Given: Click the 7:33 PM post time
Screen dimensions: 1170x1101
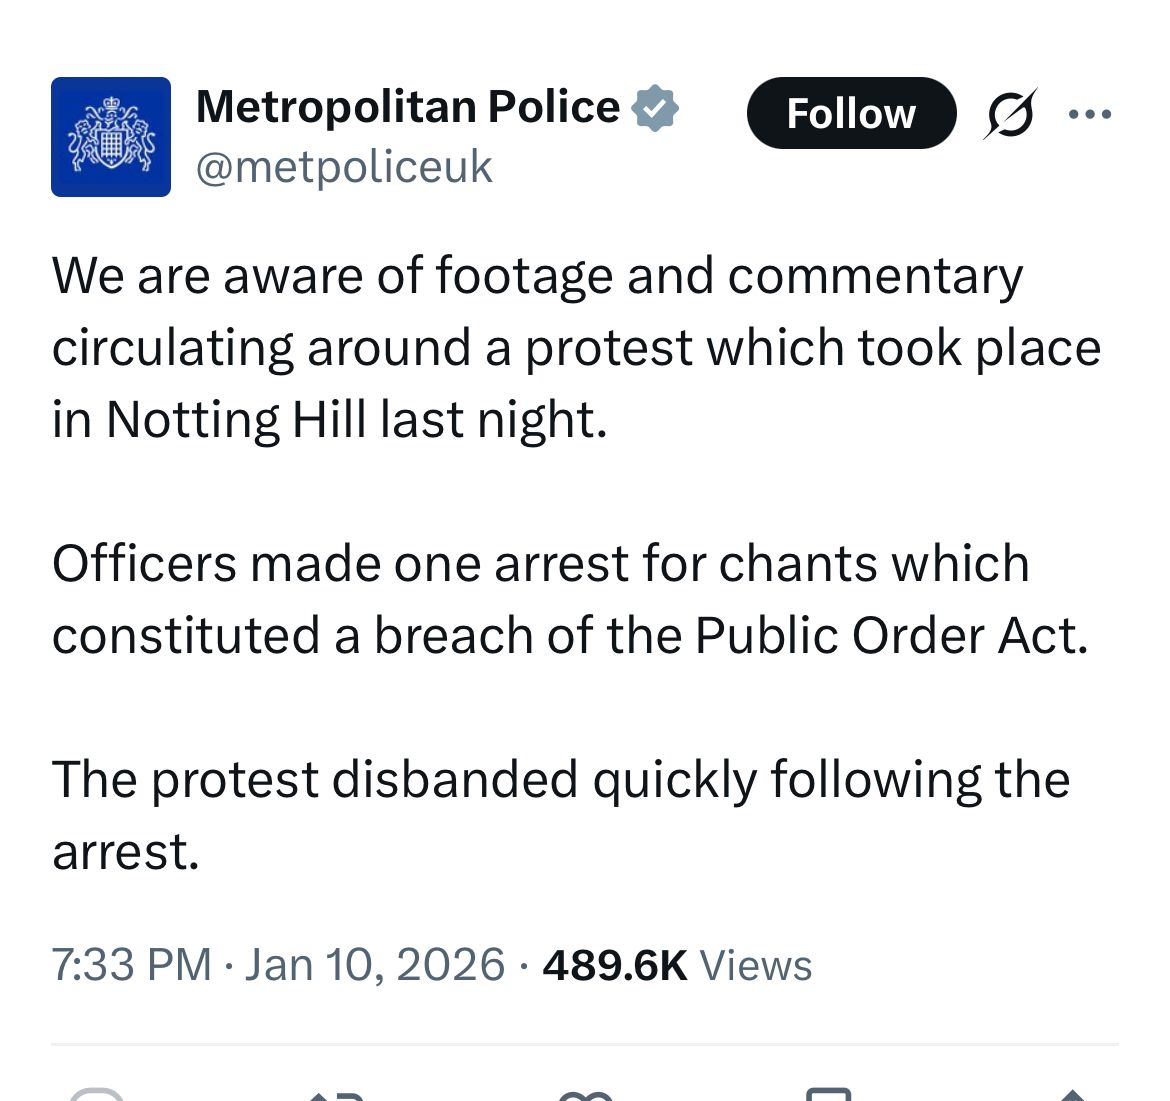Looking at the screenshot, I should pyautogui.click(x=131, y=965).
